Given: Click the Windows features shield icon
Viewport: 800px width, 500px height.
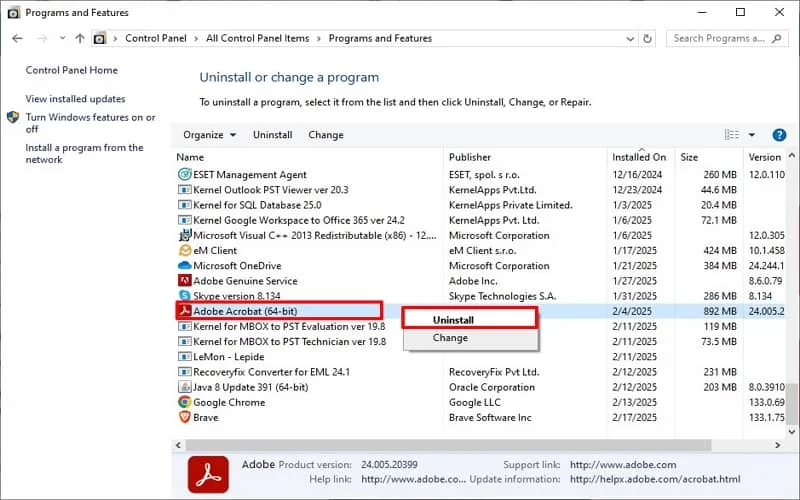Looking at the screenshot, I should coord(13,117).
